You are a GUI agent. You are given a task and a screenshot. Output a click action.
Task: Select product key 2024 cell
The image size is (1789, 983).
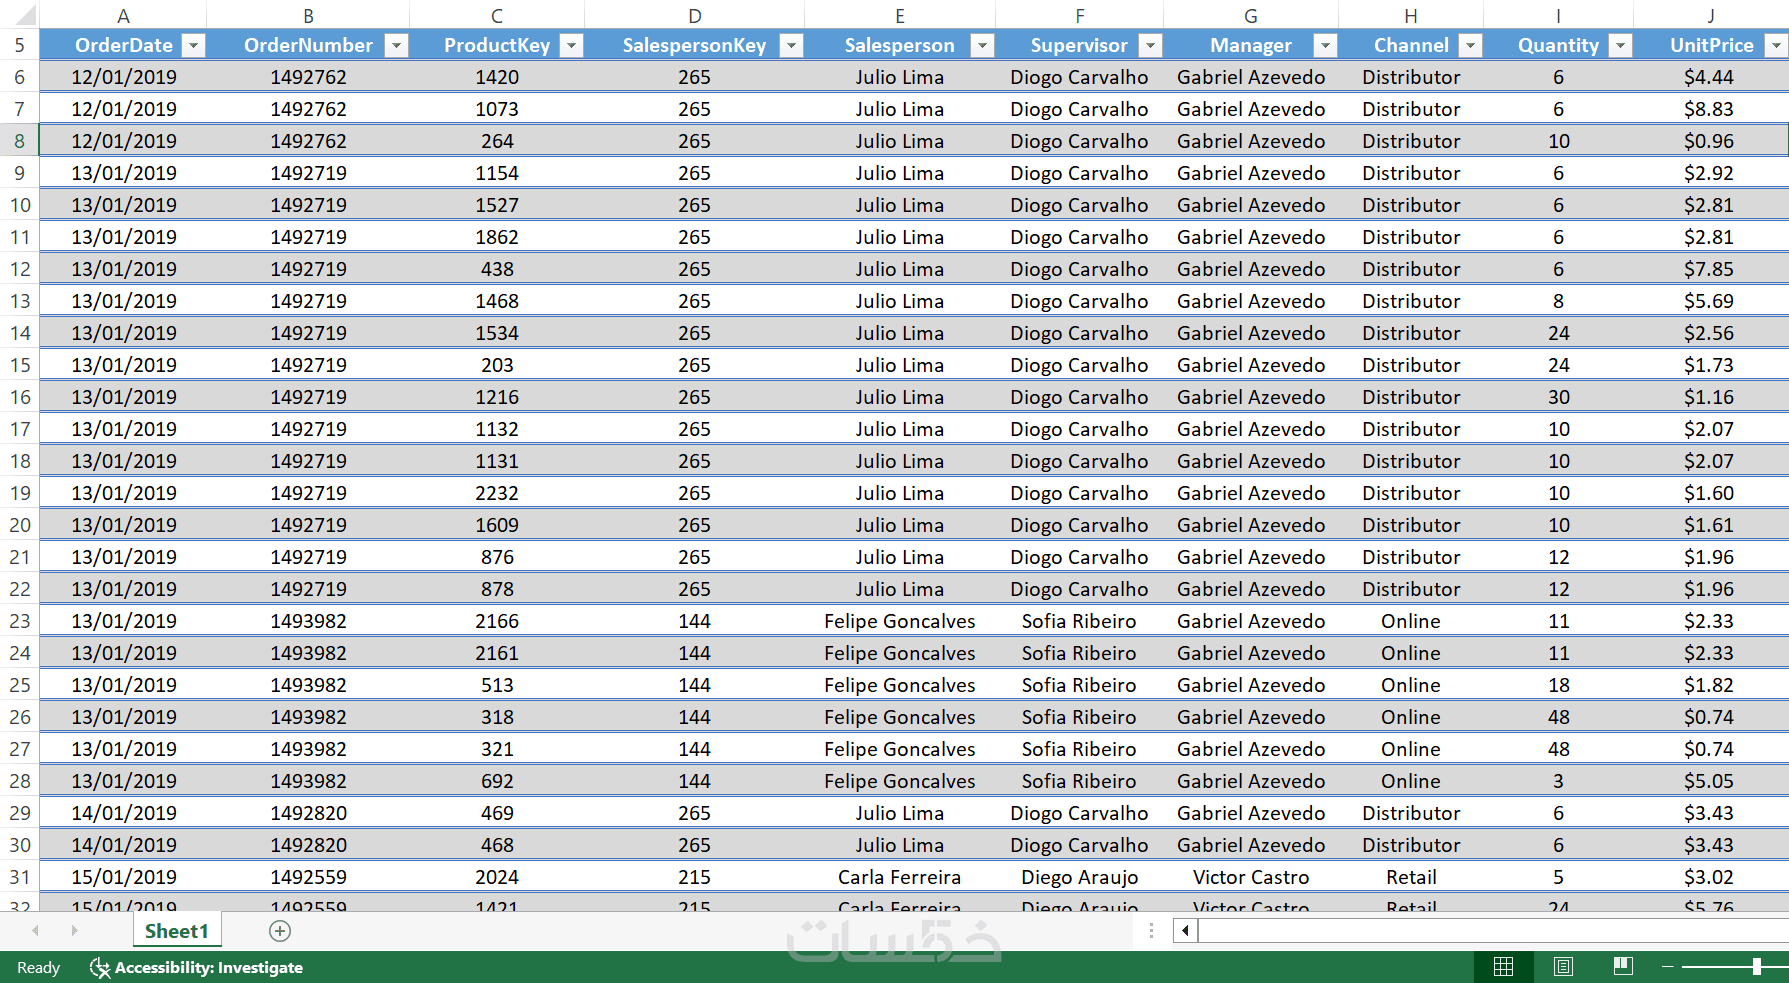click(x=497, y=877)
